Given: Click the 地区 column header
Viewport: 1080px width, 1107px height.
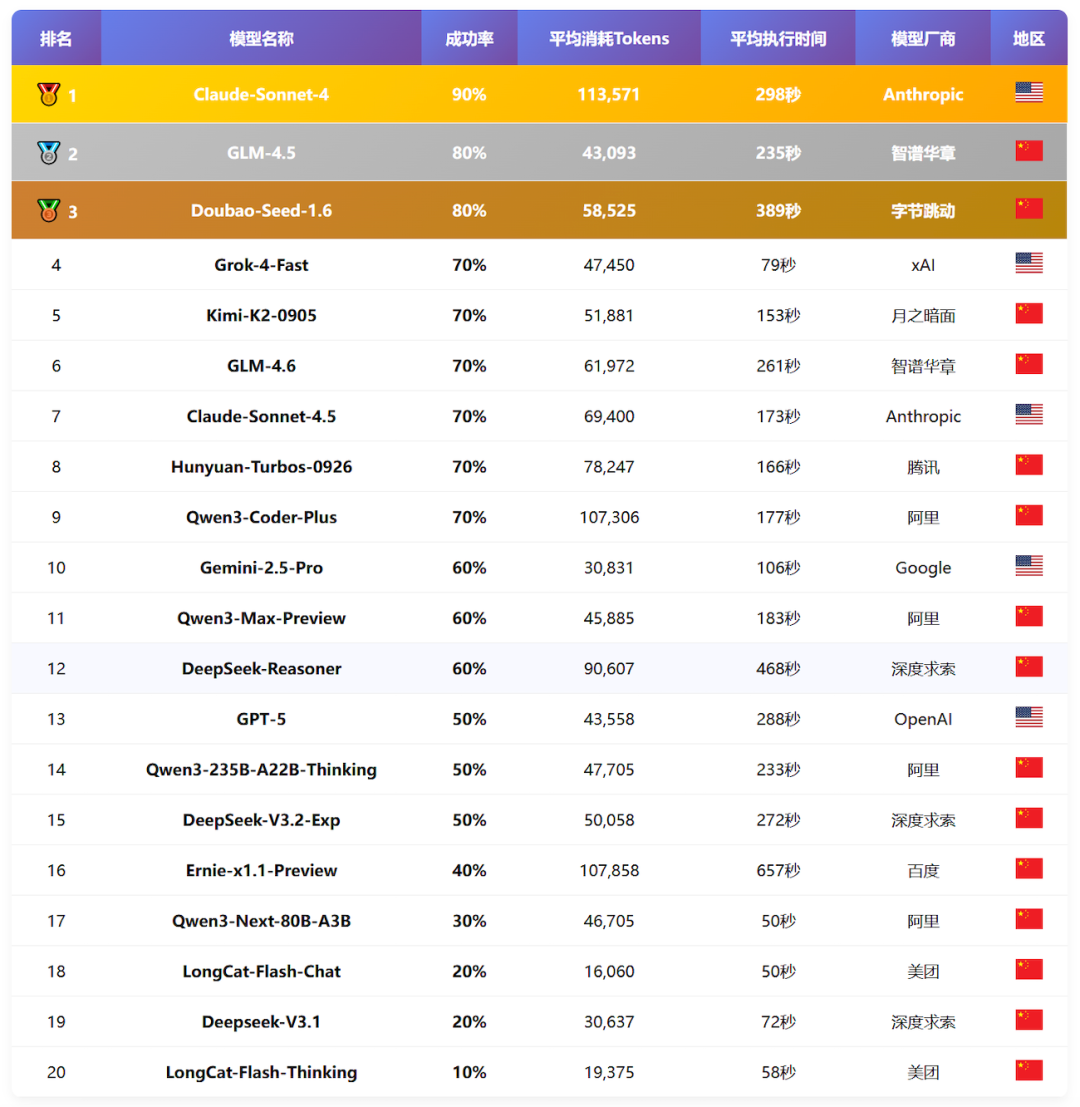Looking at the screenshot, I should coord(1028,39).
